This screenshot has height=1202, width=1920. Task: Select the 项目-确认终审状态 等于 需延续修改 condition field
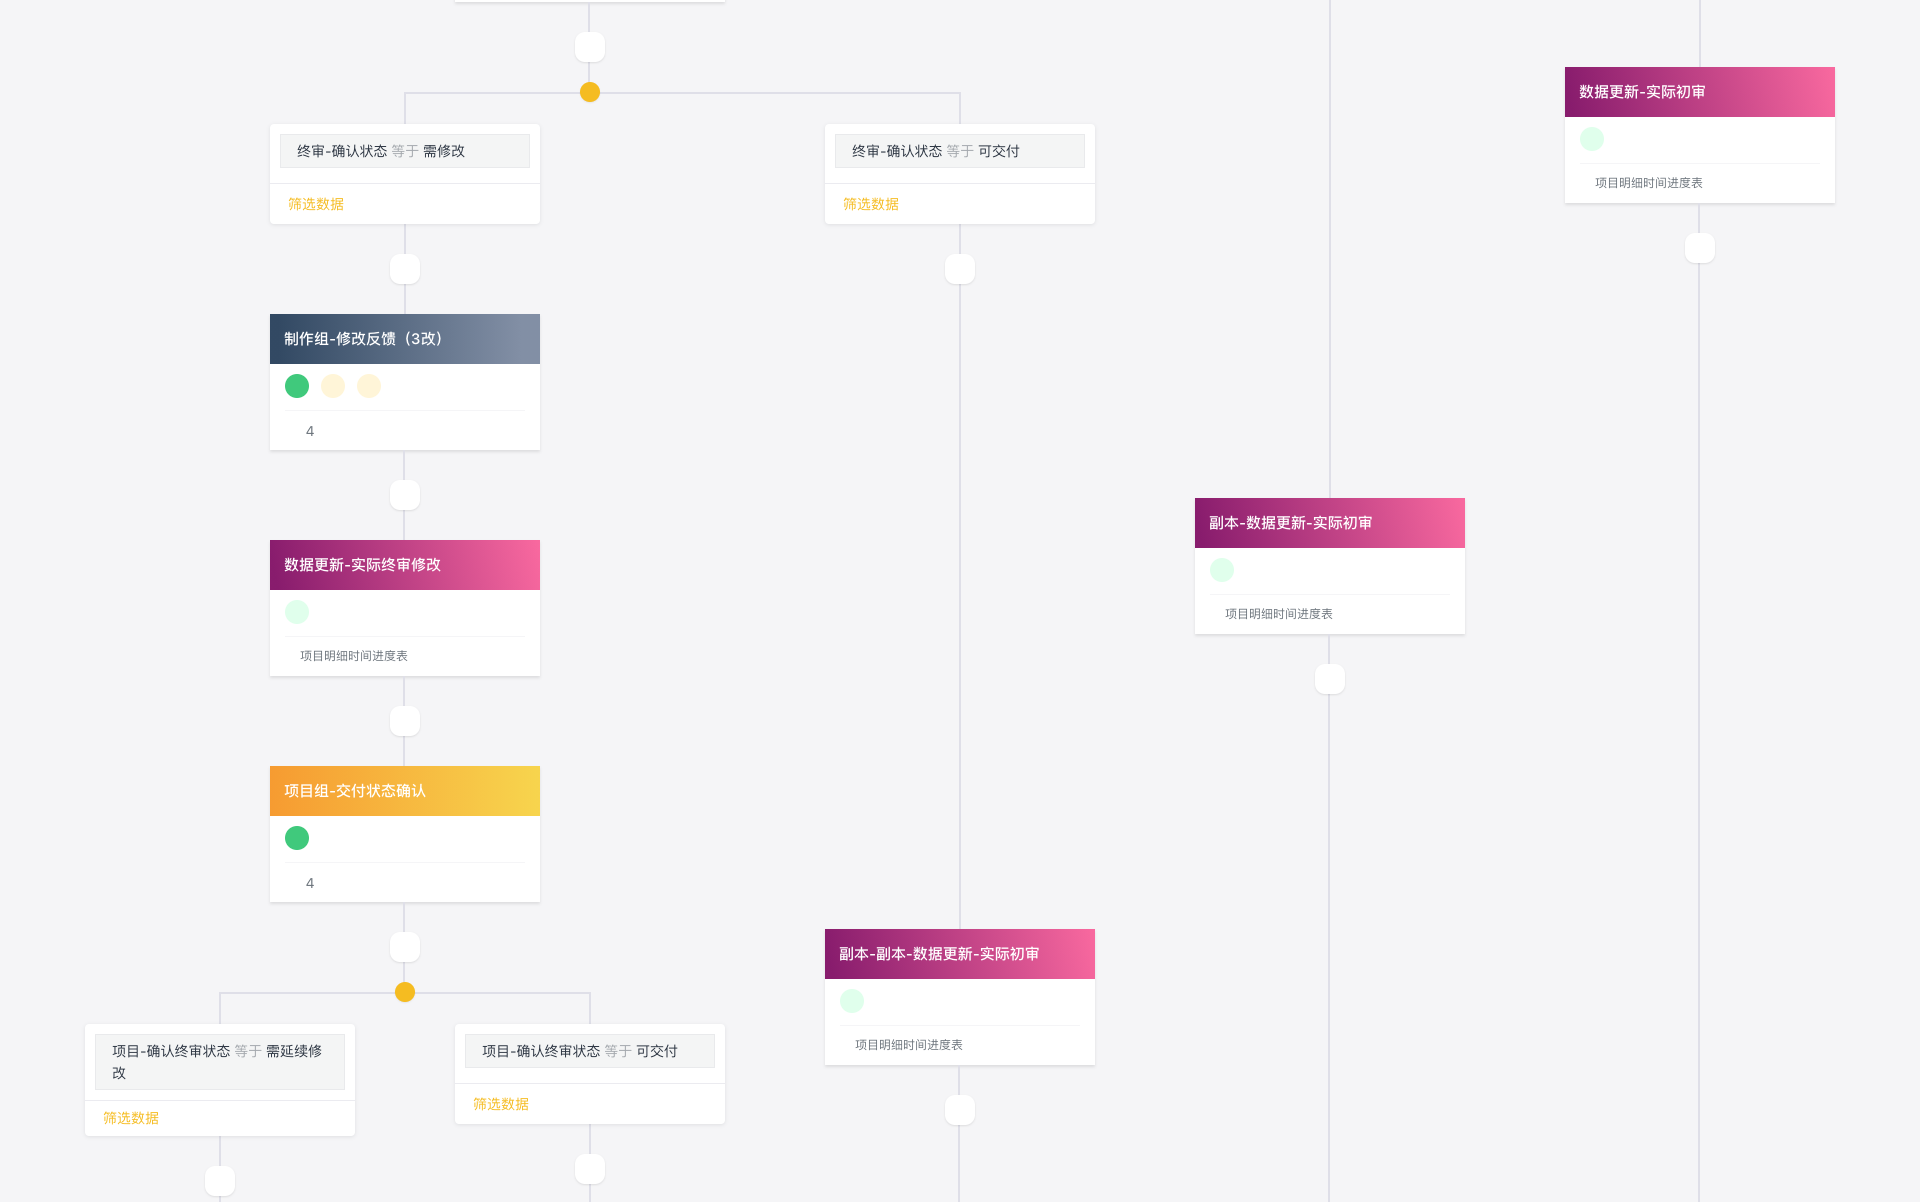coord(220,1062)
